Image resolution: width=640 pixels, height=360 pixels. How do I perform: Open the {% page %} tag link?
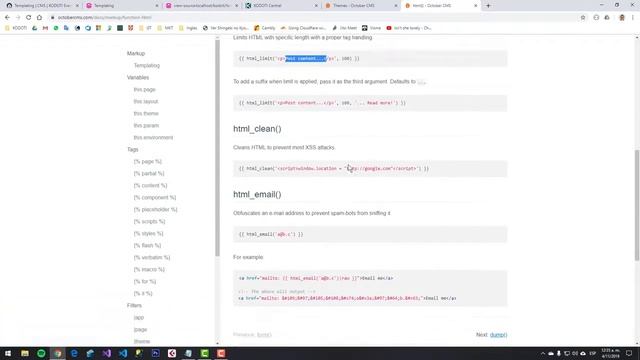pos(147,162)
